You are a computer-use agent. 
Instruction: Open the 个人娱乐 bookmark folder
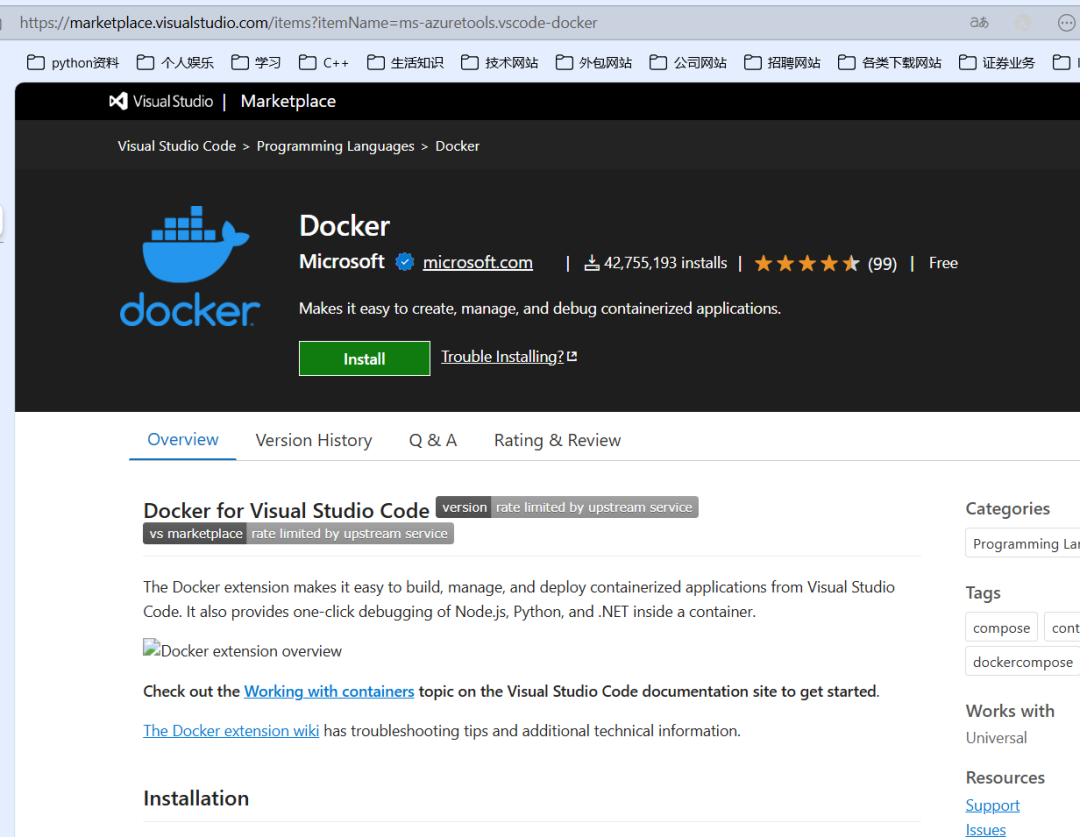(175, 63)
